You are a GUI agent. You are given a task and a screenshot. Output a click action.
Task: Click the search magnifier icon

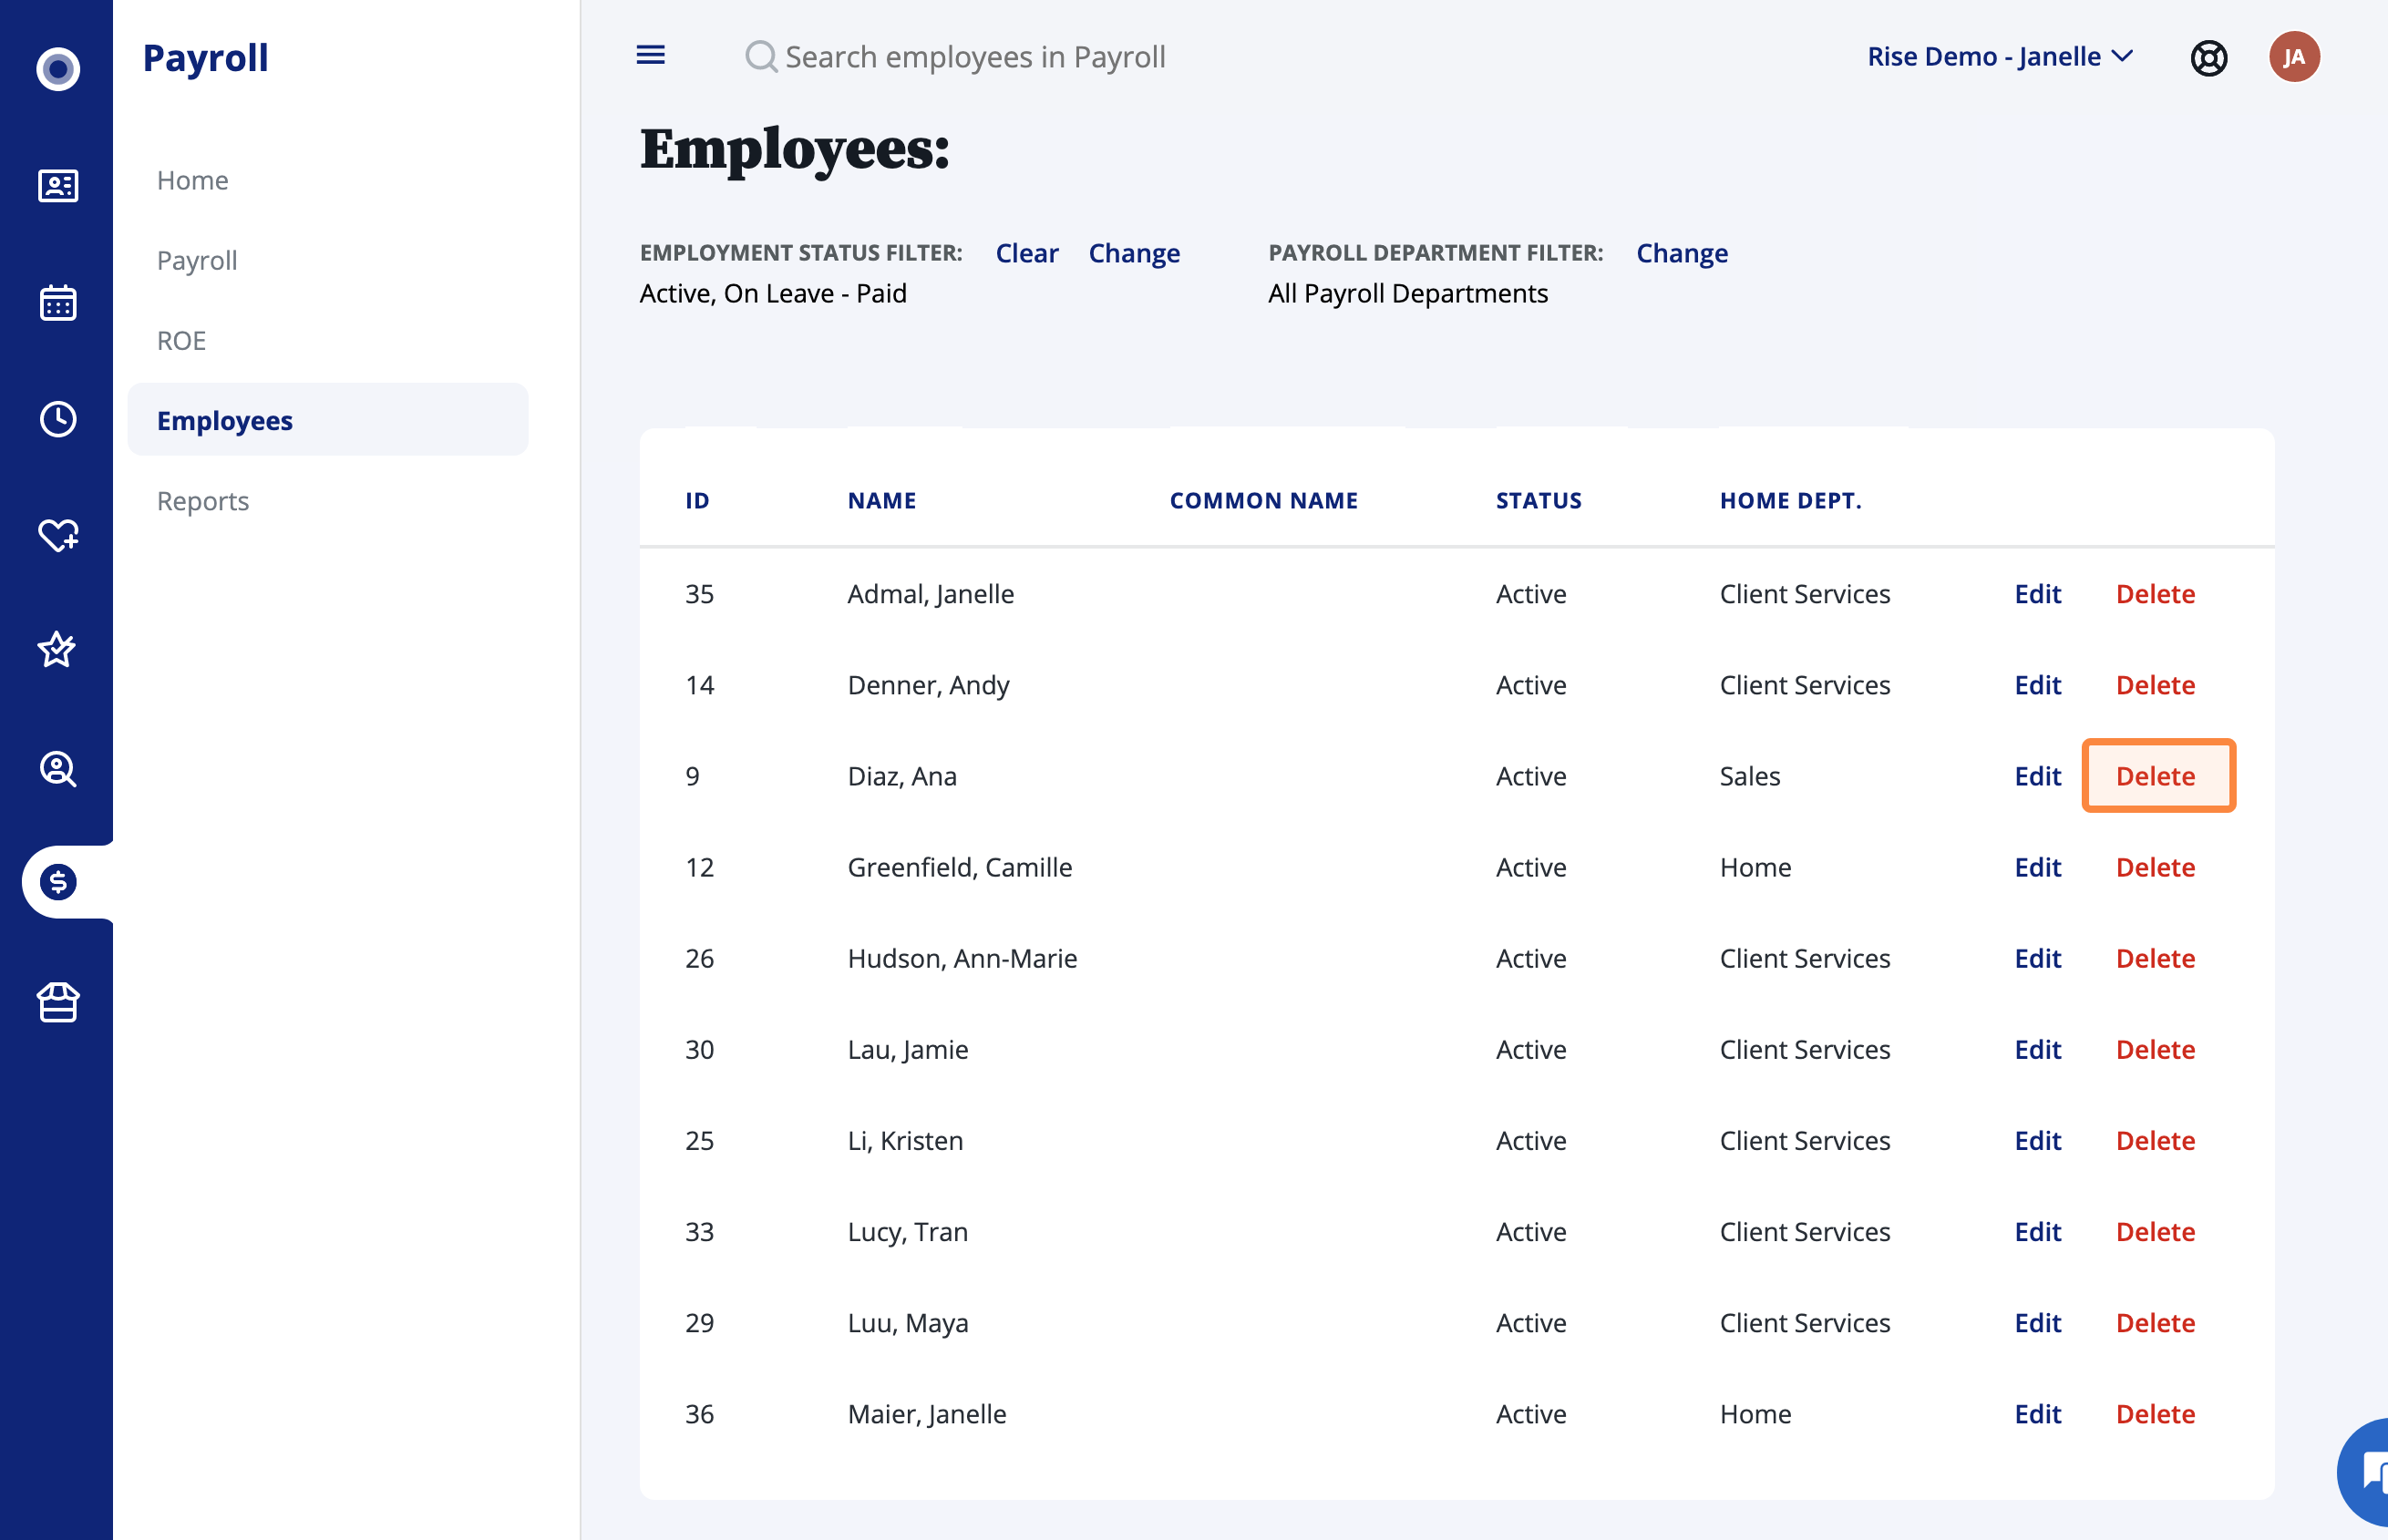[761, 57]
